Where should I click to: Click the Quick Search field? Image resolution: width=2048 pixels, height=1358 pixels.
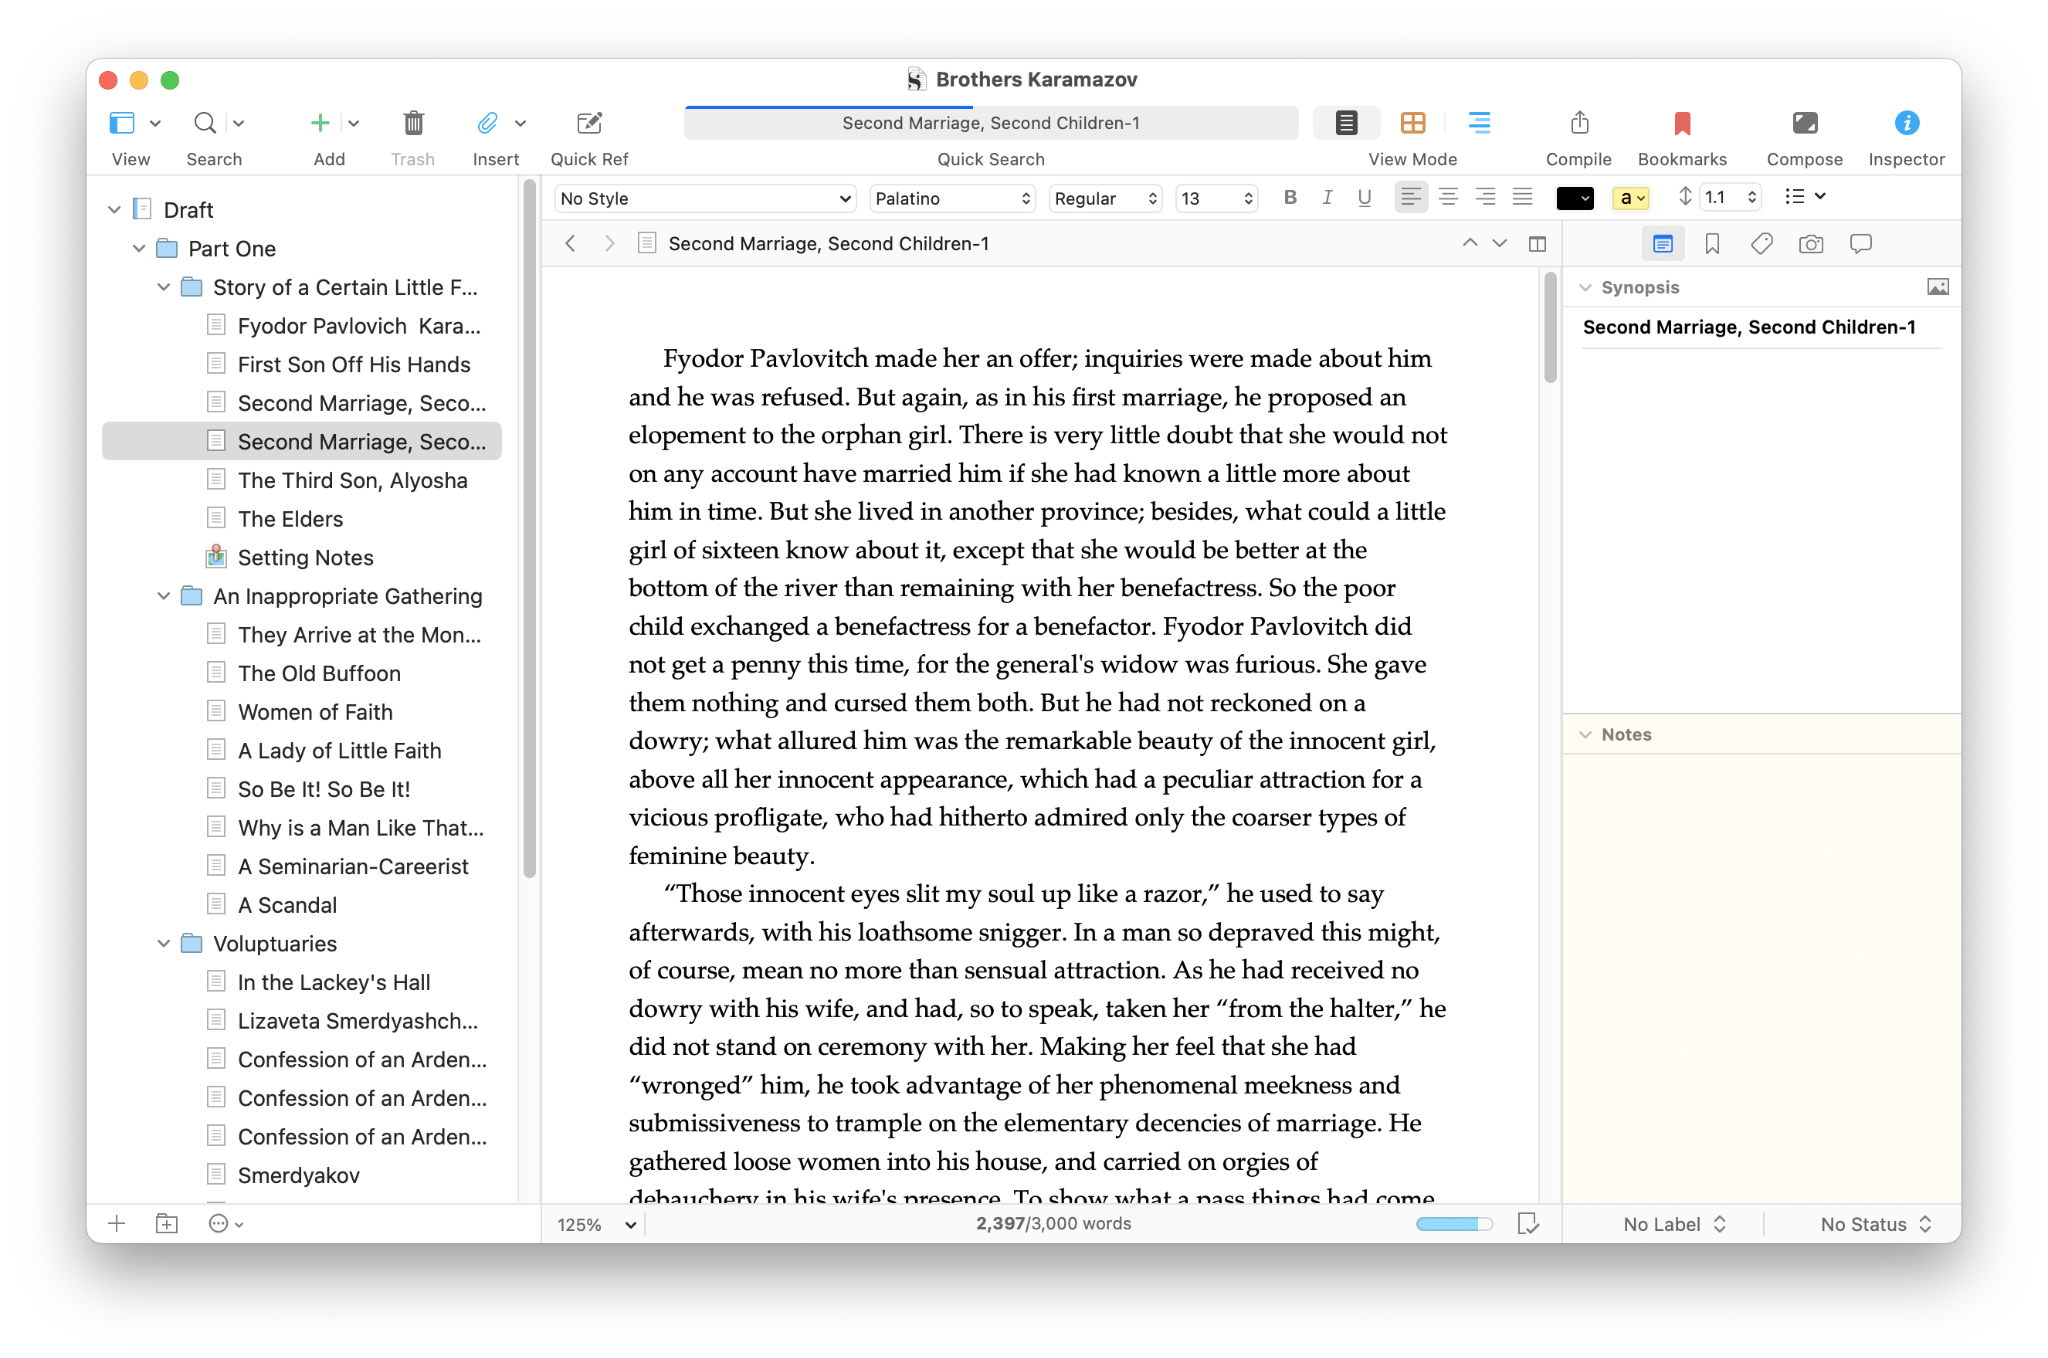[990, 123]
